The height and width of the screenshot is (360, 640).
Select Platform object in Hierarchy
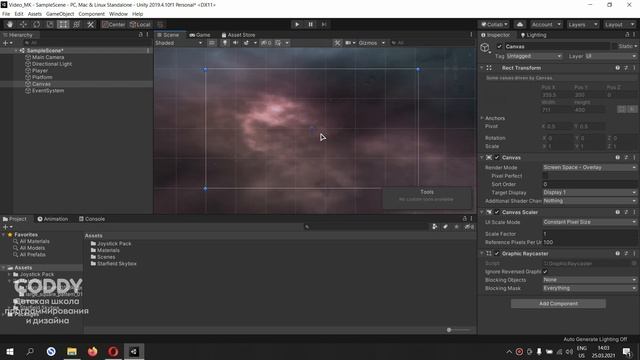pos(42,77)
